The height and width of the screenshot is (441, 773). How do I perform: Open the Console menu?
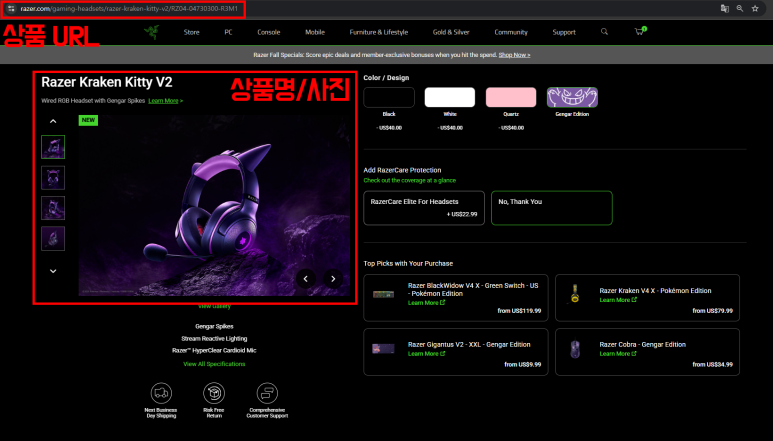pos(269,32)
